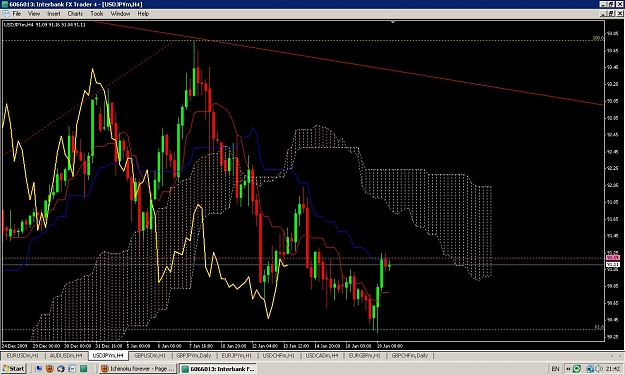Switch to the USDCHFm,H1 chart tab
This screenshot has height=375, width=625.
(x=279, y=355)
